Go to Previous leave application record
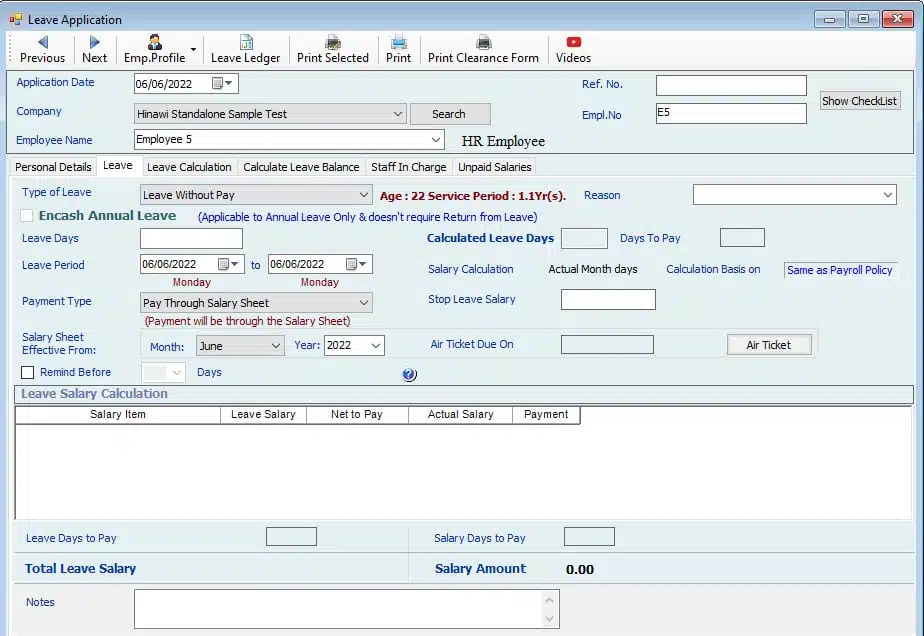This screenshot has height=636, width=924. pos(42,50)
